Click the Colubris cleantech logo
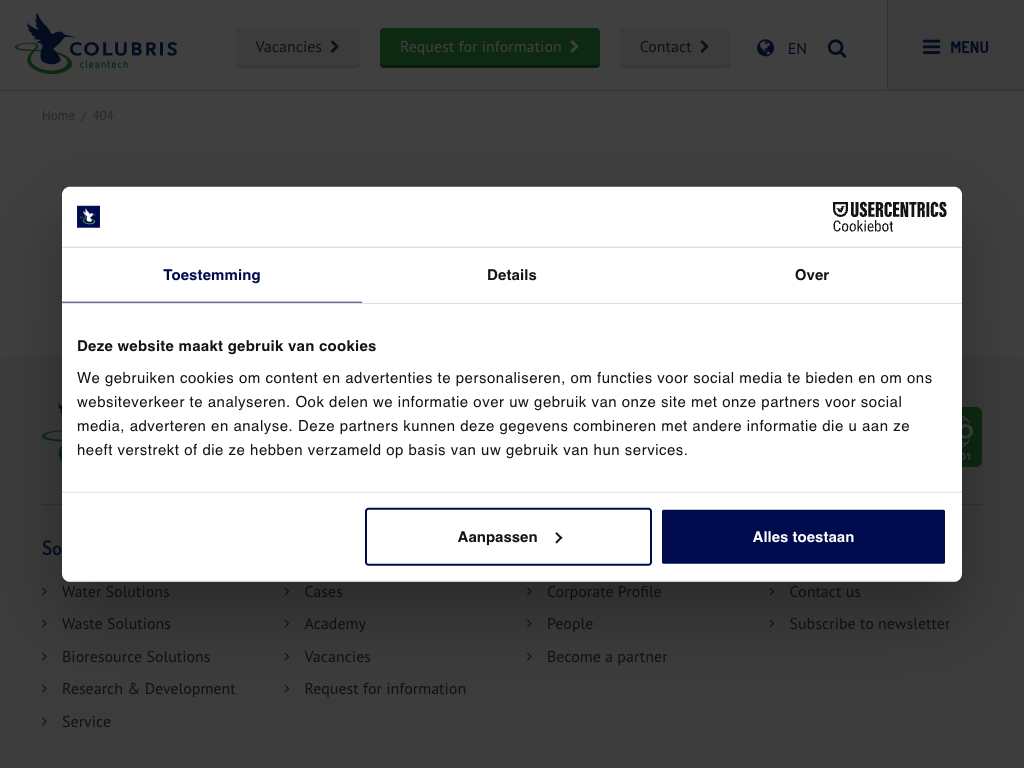1024x768 pixels. point(96,45)
